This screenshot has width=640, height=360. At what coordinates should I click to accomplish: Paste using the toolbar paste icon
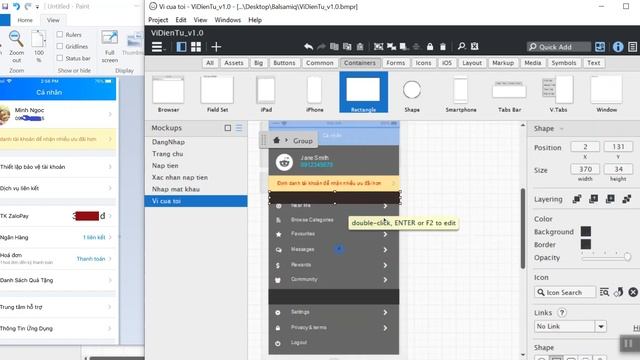[x=360, y=47]
